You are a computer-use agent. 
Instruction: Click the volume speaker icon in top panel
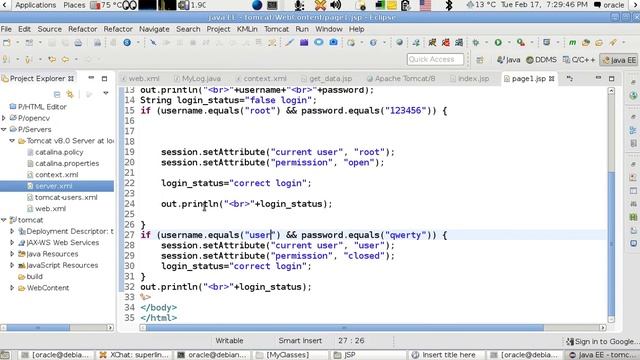(336, 5)
